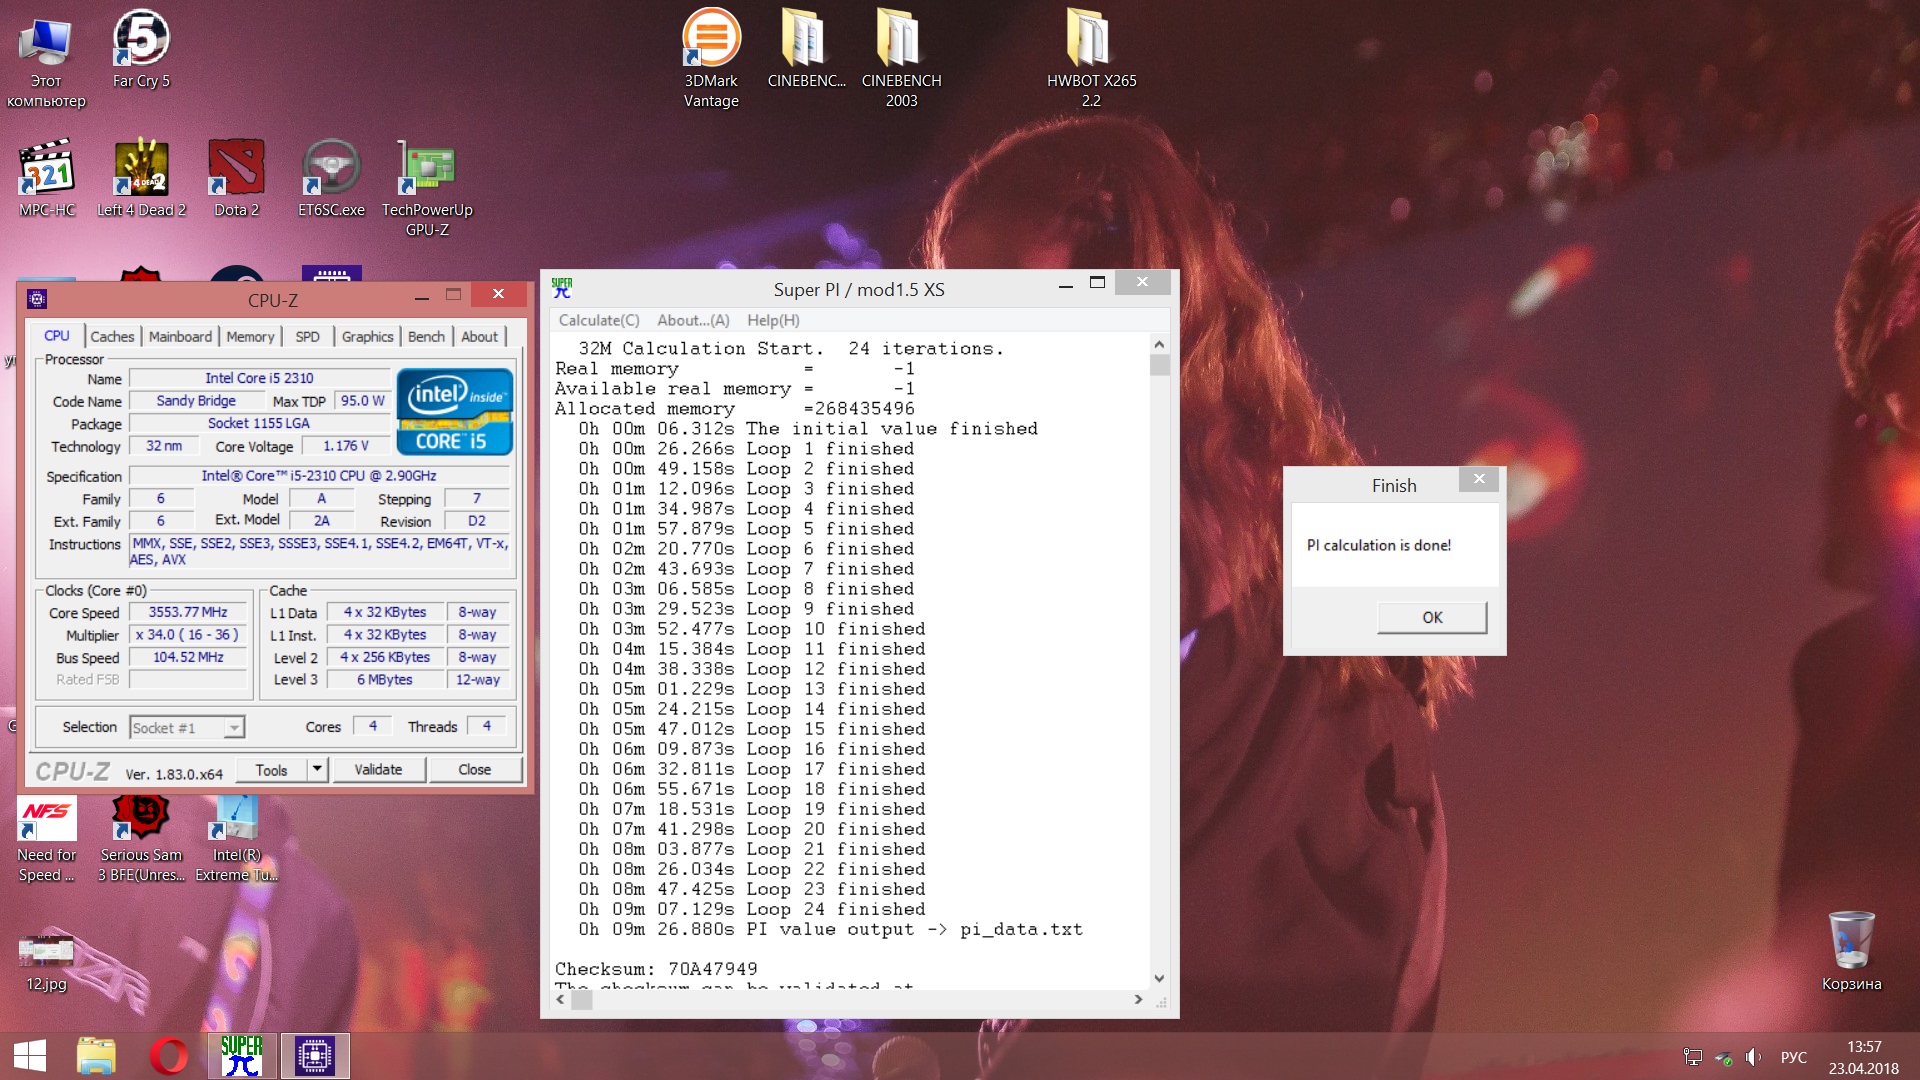This screenshot has width=1920, height=1080.
Task: Confirm the Finish dialog with OK
Action: (x=1432, y=617)
